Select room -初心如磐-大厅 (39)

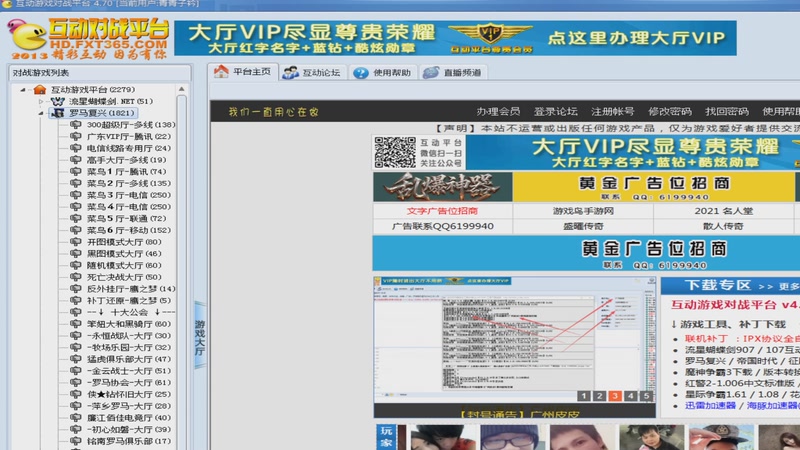coord(129,430)
